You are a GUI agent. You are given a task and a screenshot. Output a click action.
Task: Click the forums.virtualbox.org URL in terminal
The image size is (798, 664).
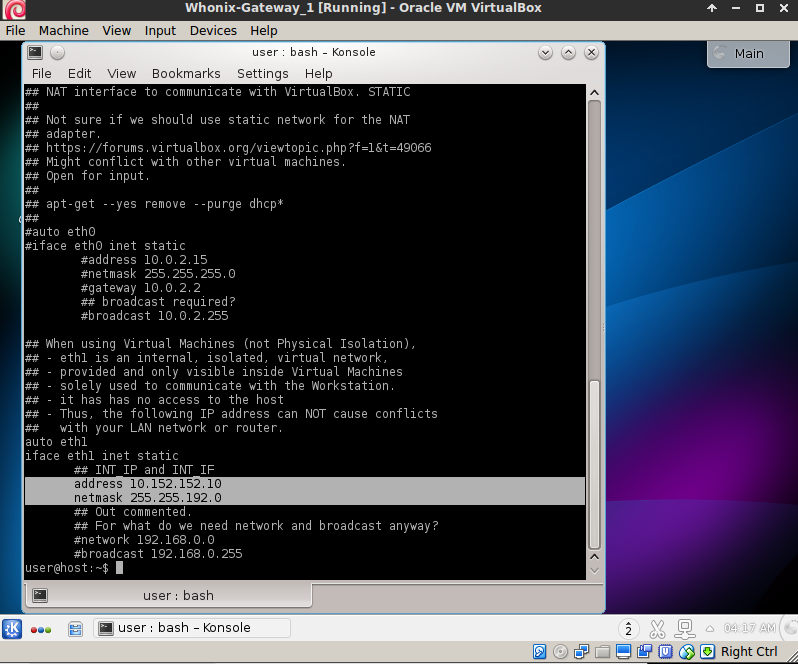click(239, 148)
